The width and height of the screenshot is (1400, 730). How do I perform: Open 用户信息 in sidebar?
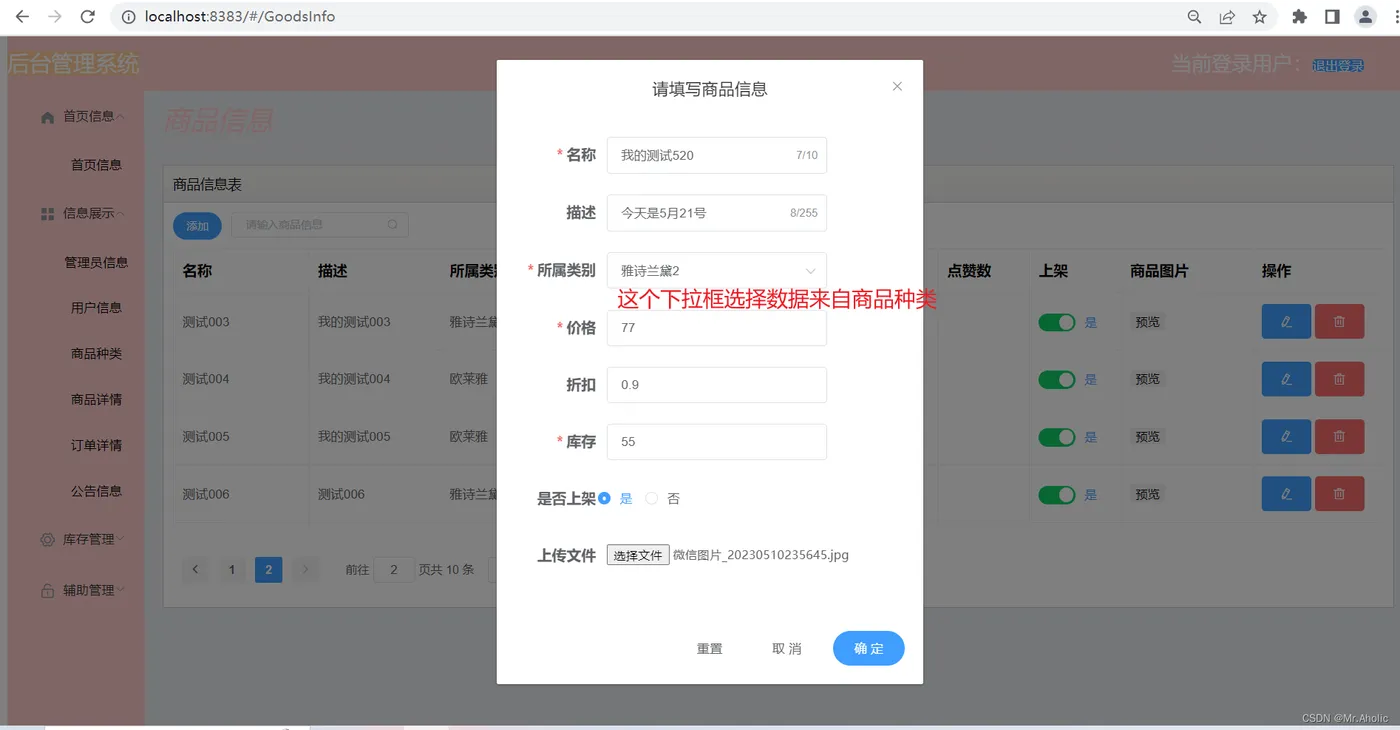coord(96,308)
